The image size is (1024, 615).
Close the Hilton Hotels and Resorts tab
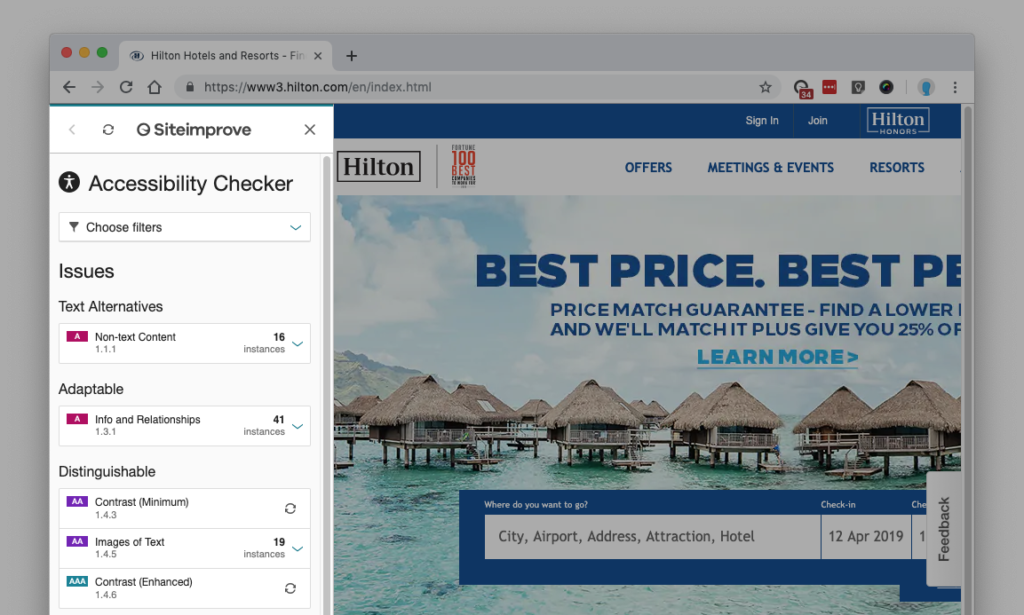[x=318, y=56]
